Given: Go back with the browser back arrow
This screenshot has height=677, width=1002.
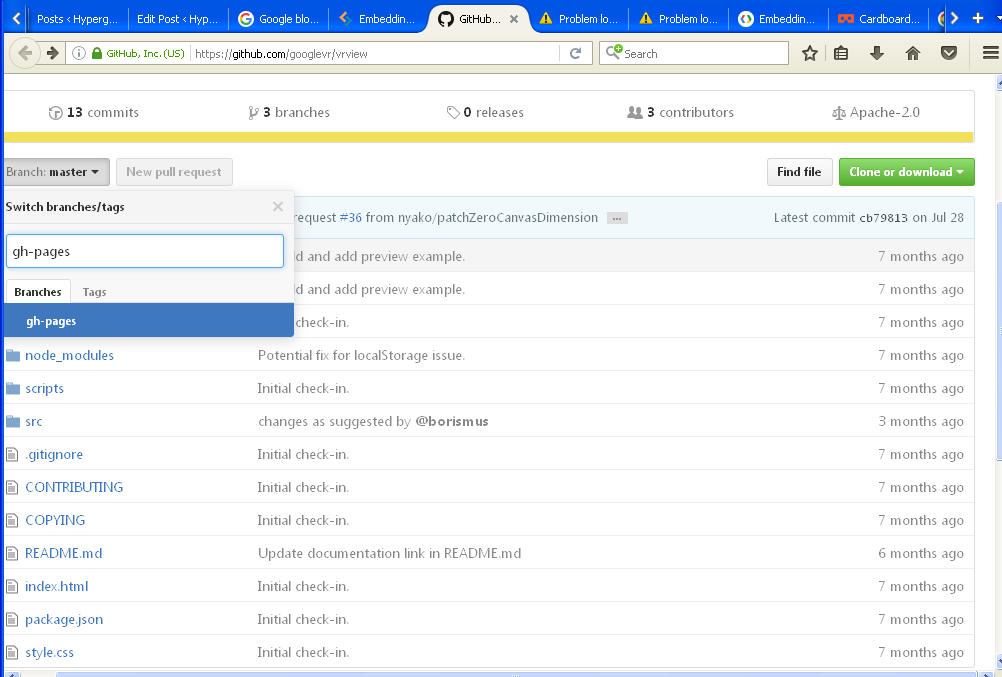Looking at the screenshot, I should tap(24, 53).
